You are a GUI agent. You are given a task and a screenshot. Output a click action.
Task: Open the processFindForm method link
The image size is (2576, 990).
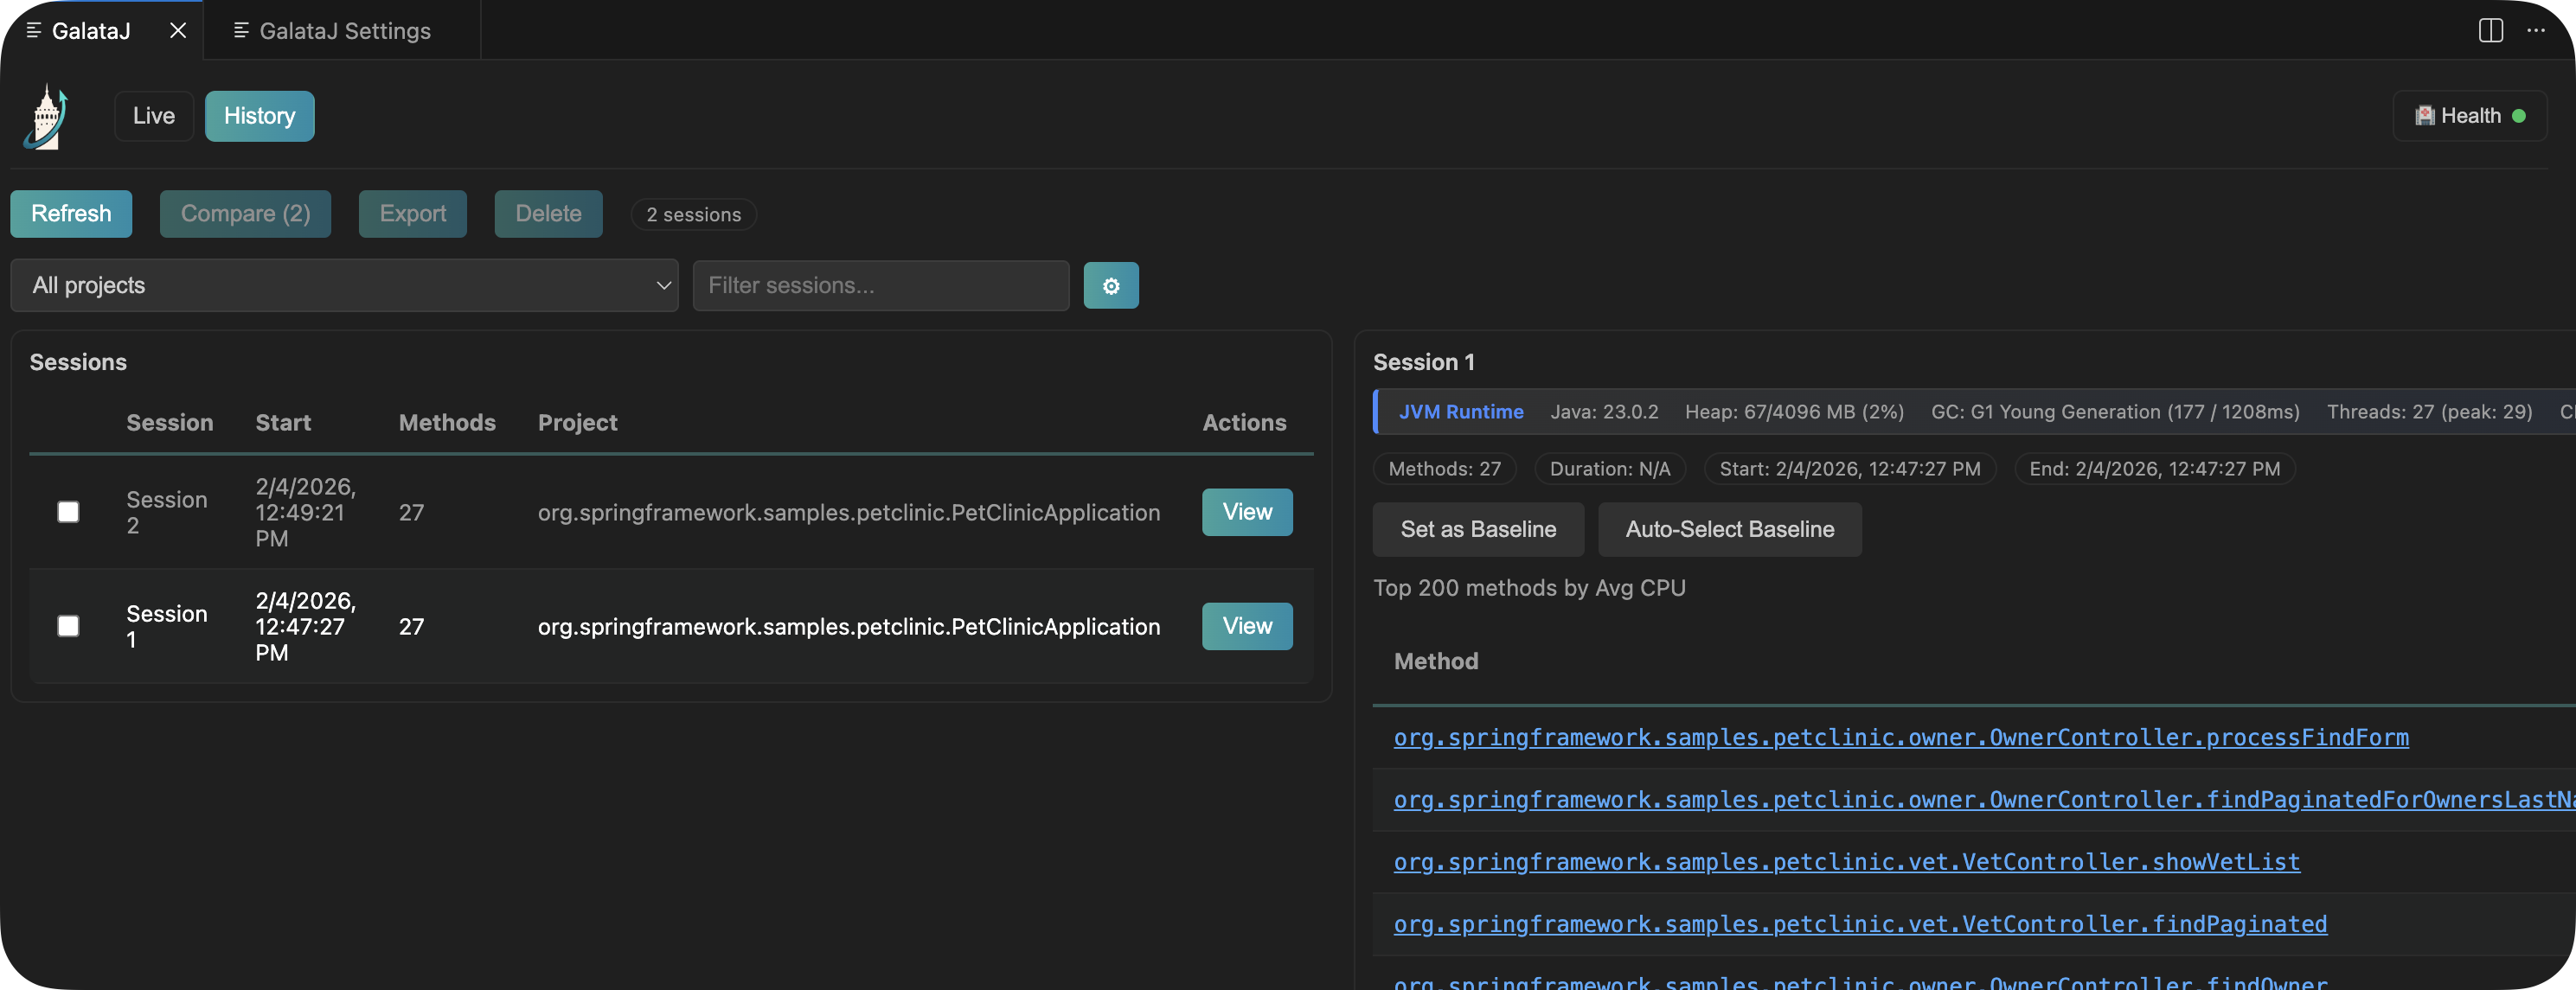point(1900,737)
